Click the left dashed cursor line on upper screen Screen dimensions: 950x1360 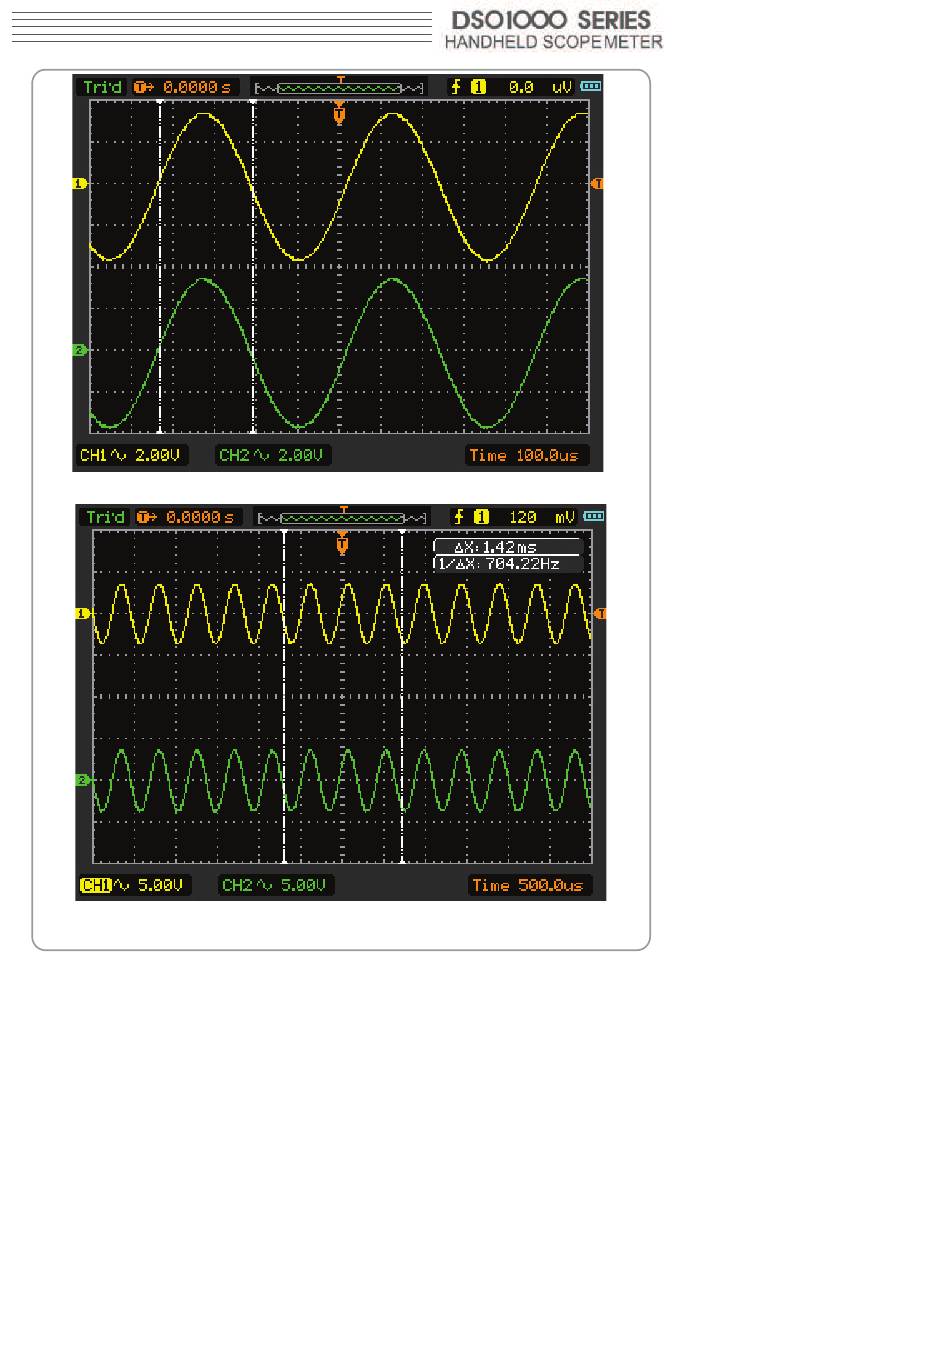click(x=160, y=267)
